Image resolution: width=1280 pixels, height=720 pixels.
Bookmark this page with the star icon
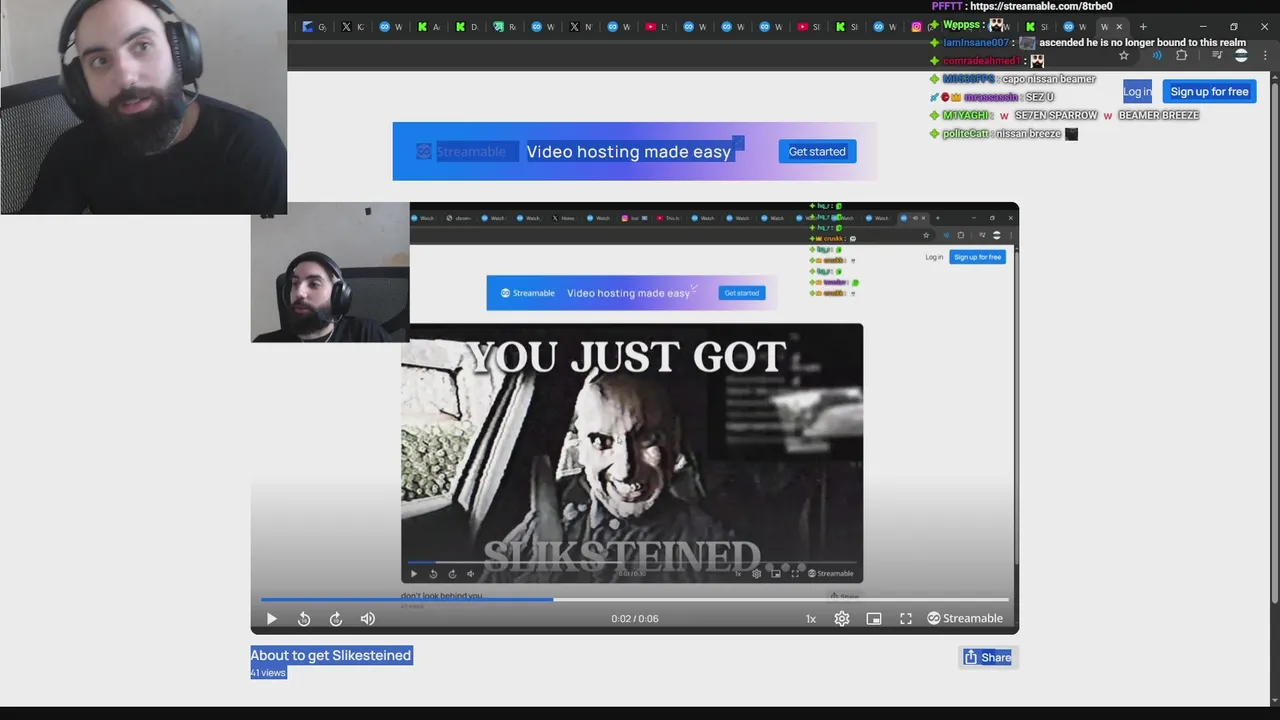click(1124, 55)
